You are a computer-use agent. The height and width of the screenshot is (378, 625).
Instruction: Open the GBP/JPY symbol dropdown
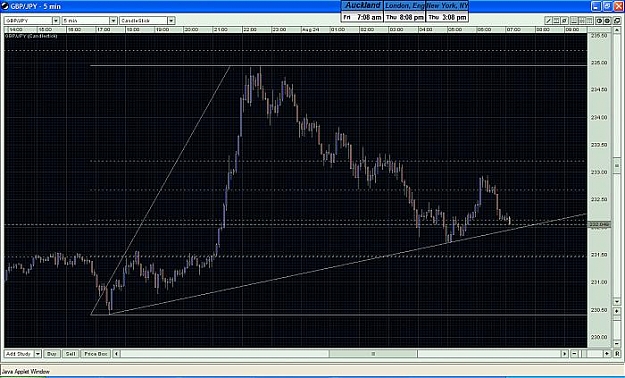pyautogui.click(x=32, y=20)
